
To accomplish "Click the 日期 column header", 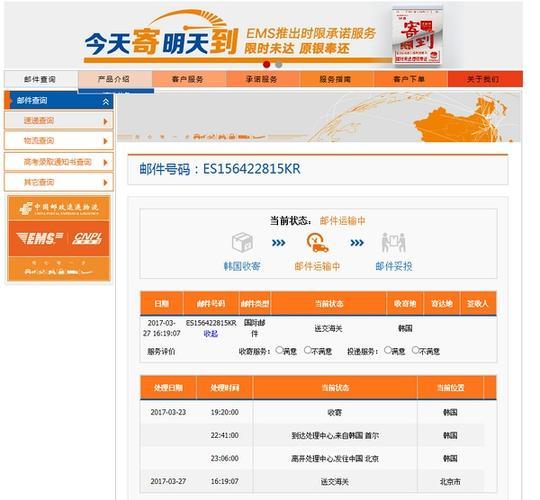I will tap(162, 303).
